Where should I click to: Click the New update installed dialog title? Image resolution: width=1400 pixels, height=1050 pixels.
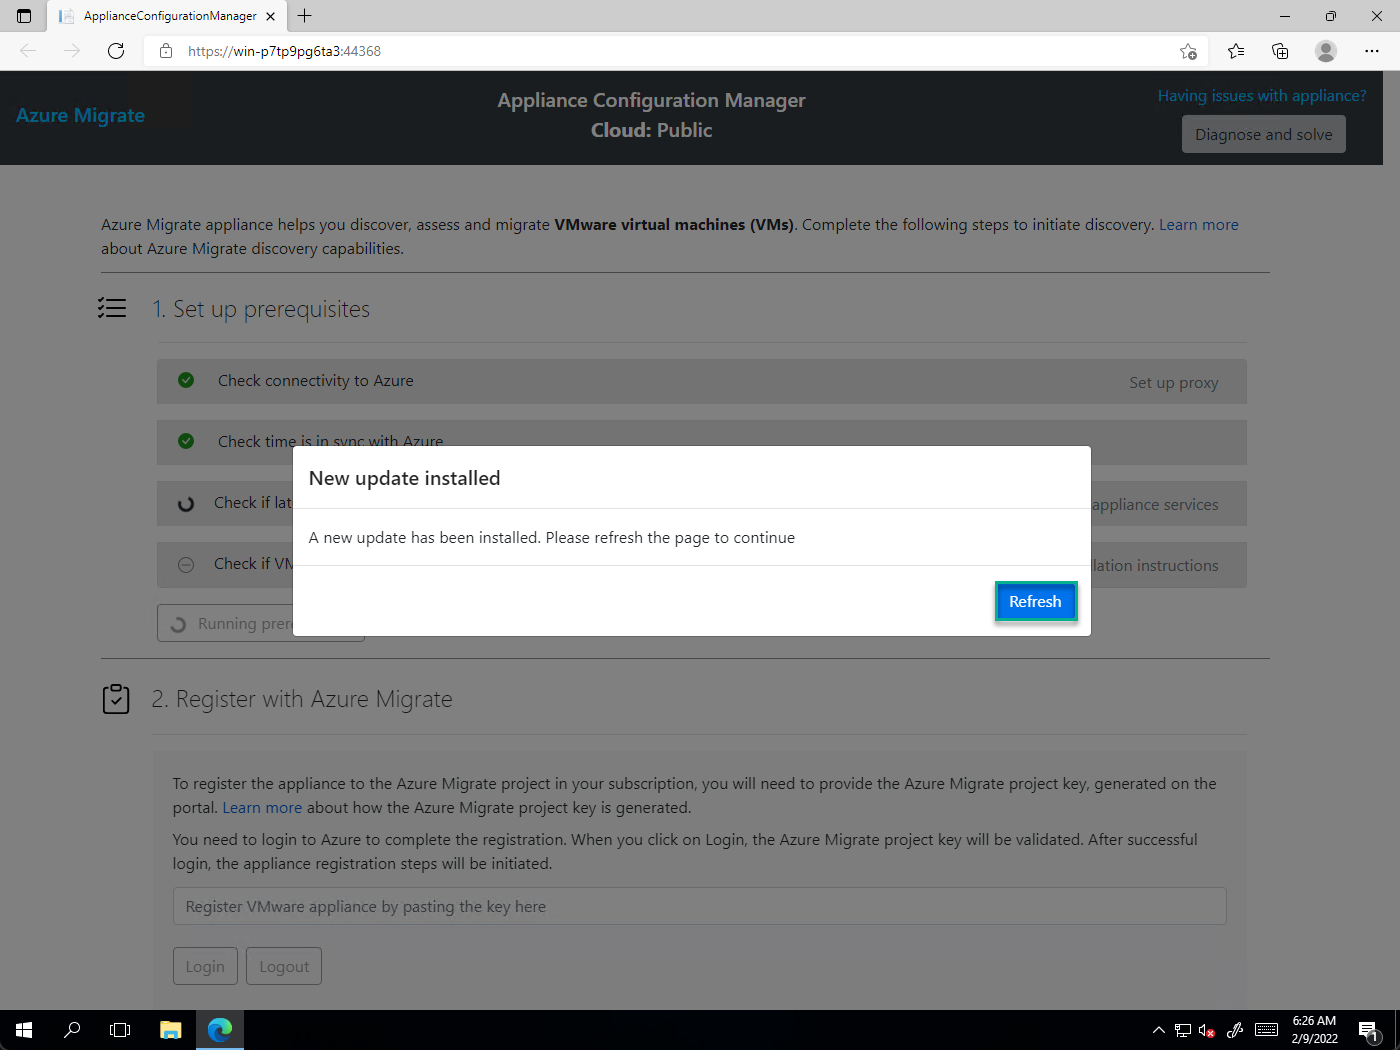pos(404,478)
